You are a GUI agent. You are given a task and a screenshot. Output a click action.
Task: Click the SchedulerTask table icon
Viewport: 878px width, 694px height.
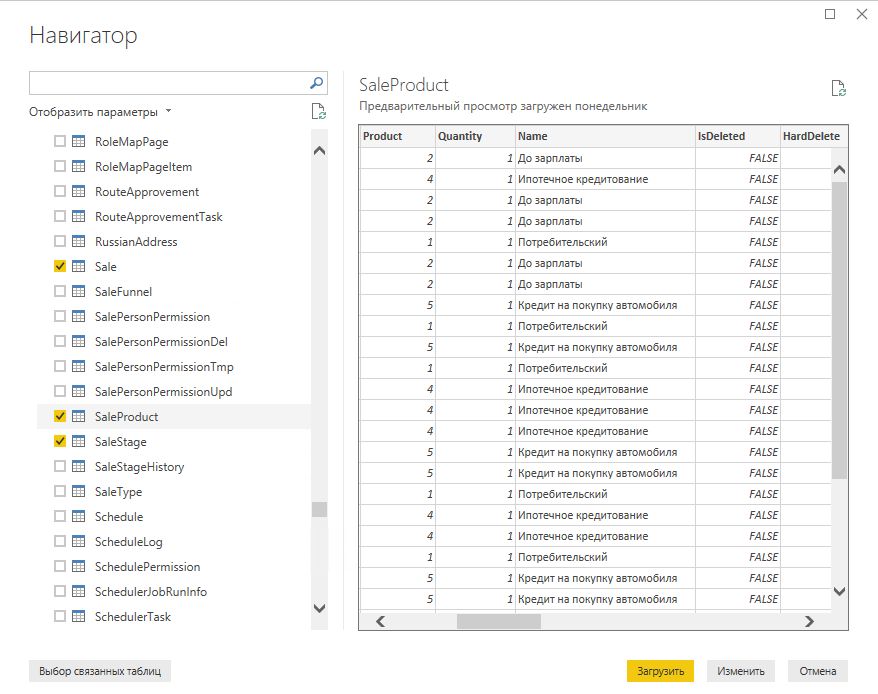pyautogui.click(x=78, y=616)
